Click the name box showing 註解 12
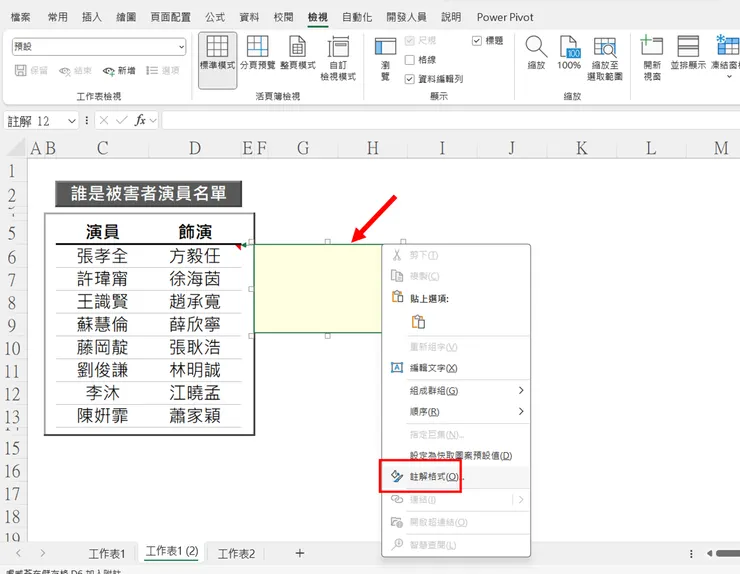Image resolution: width=740 pixels, height=574 pixels. (x=35, y=121)
